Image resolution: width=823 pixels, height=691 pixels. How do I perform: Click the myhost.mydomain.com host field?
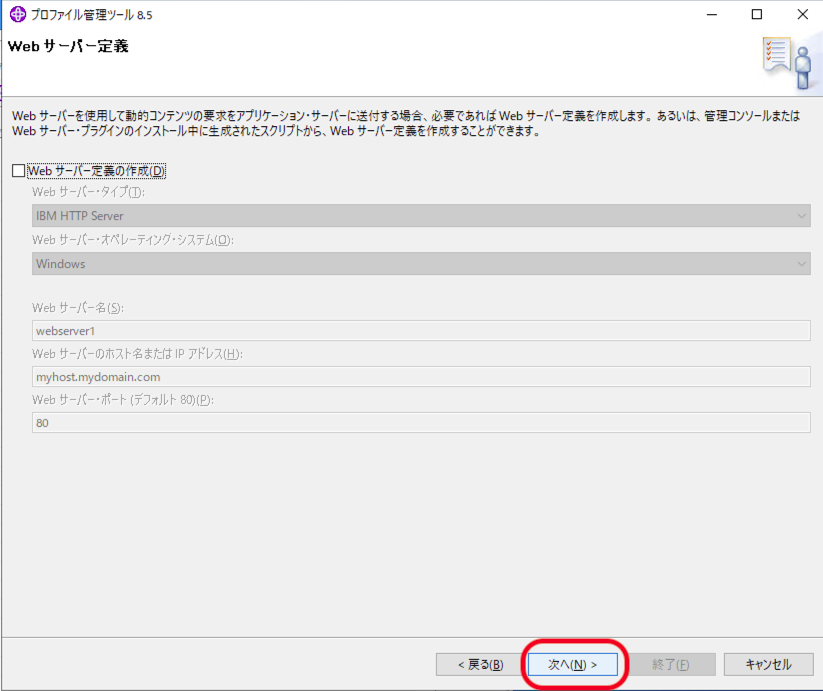[x=421, y=377]
